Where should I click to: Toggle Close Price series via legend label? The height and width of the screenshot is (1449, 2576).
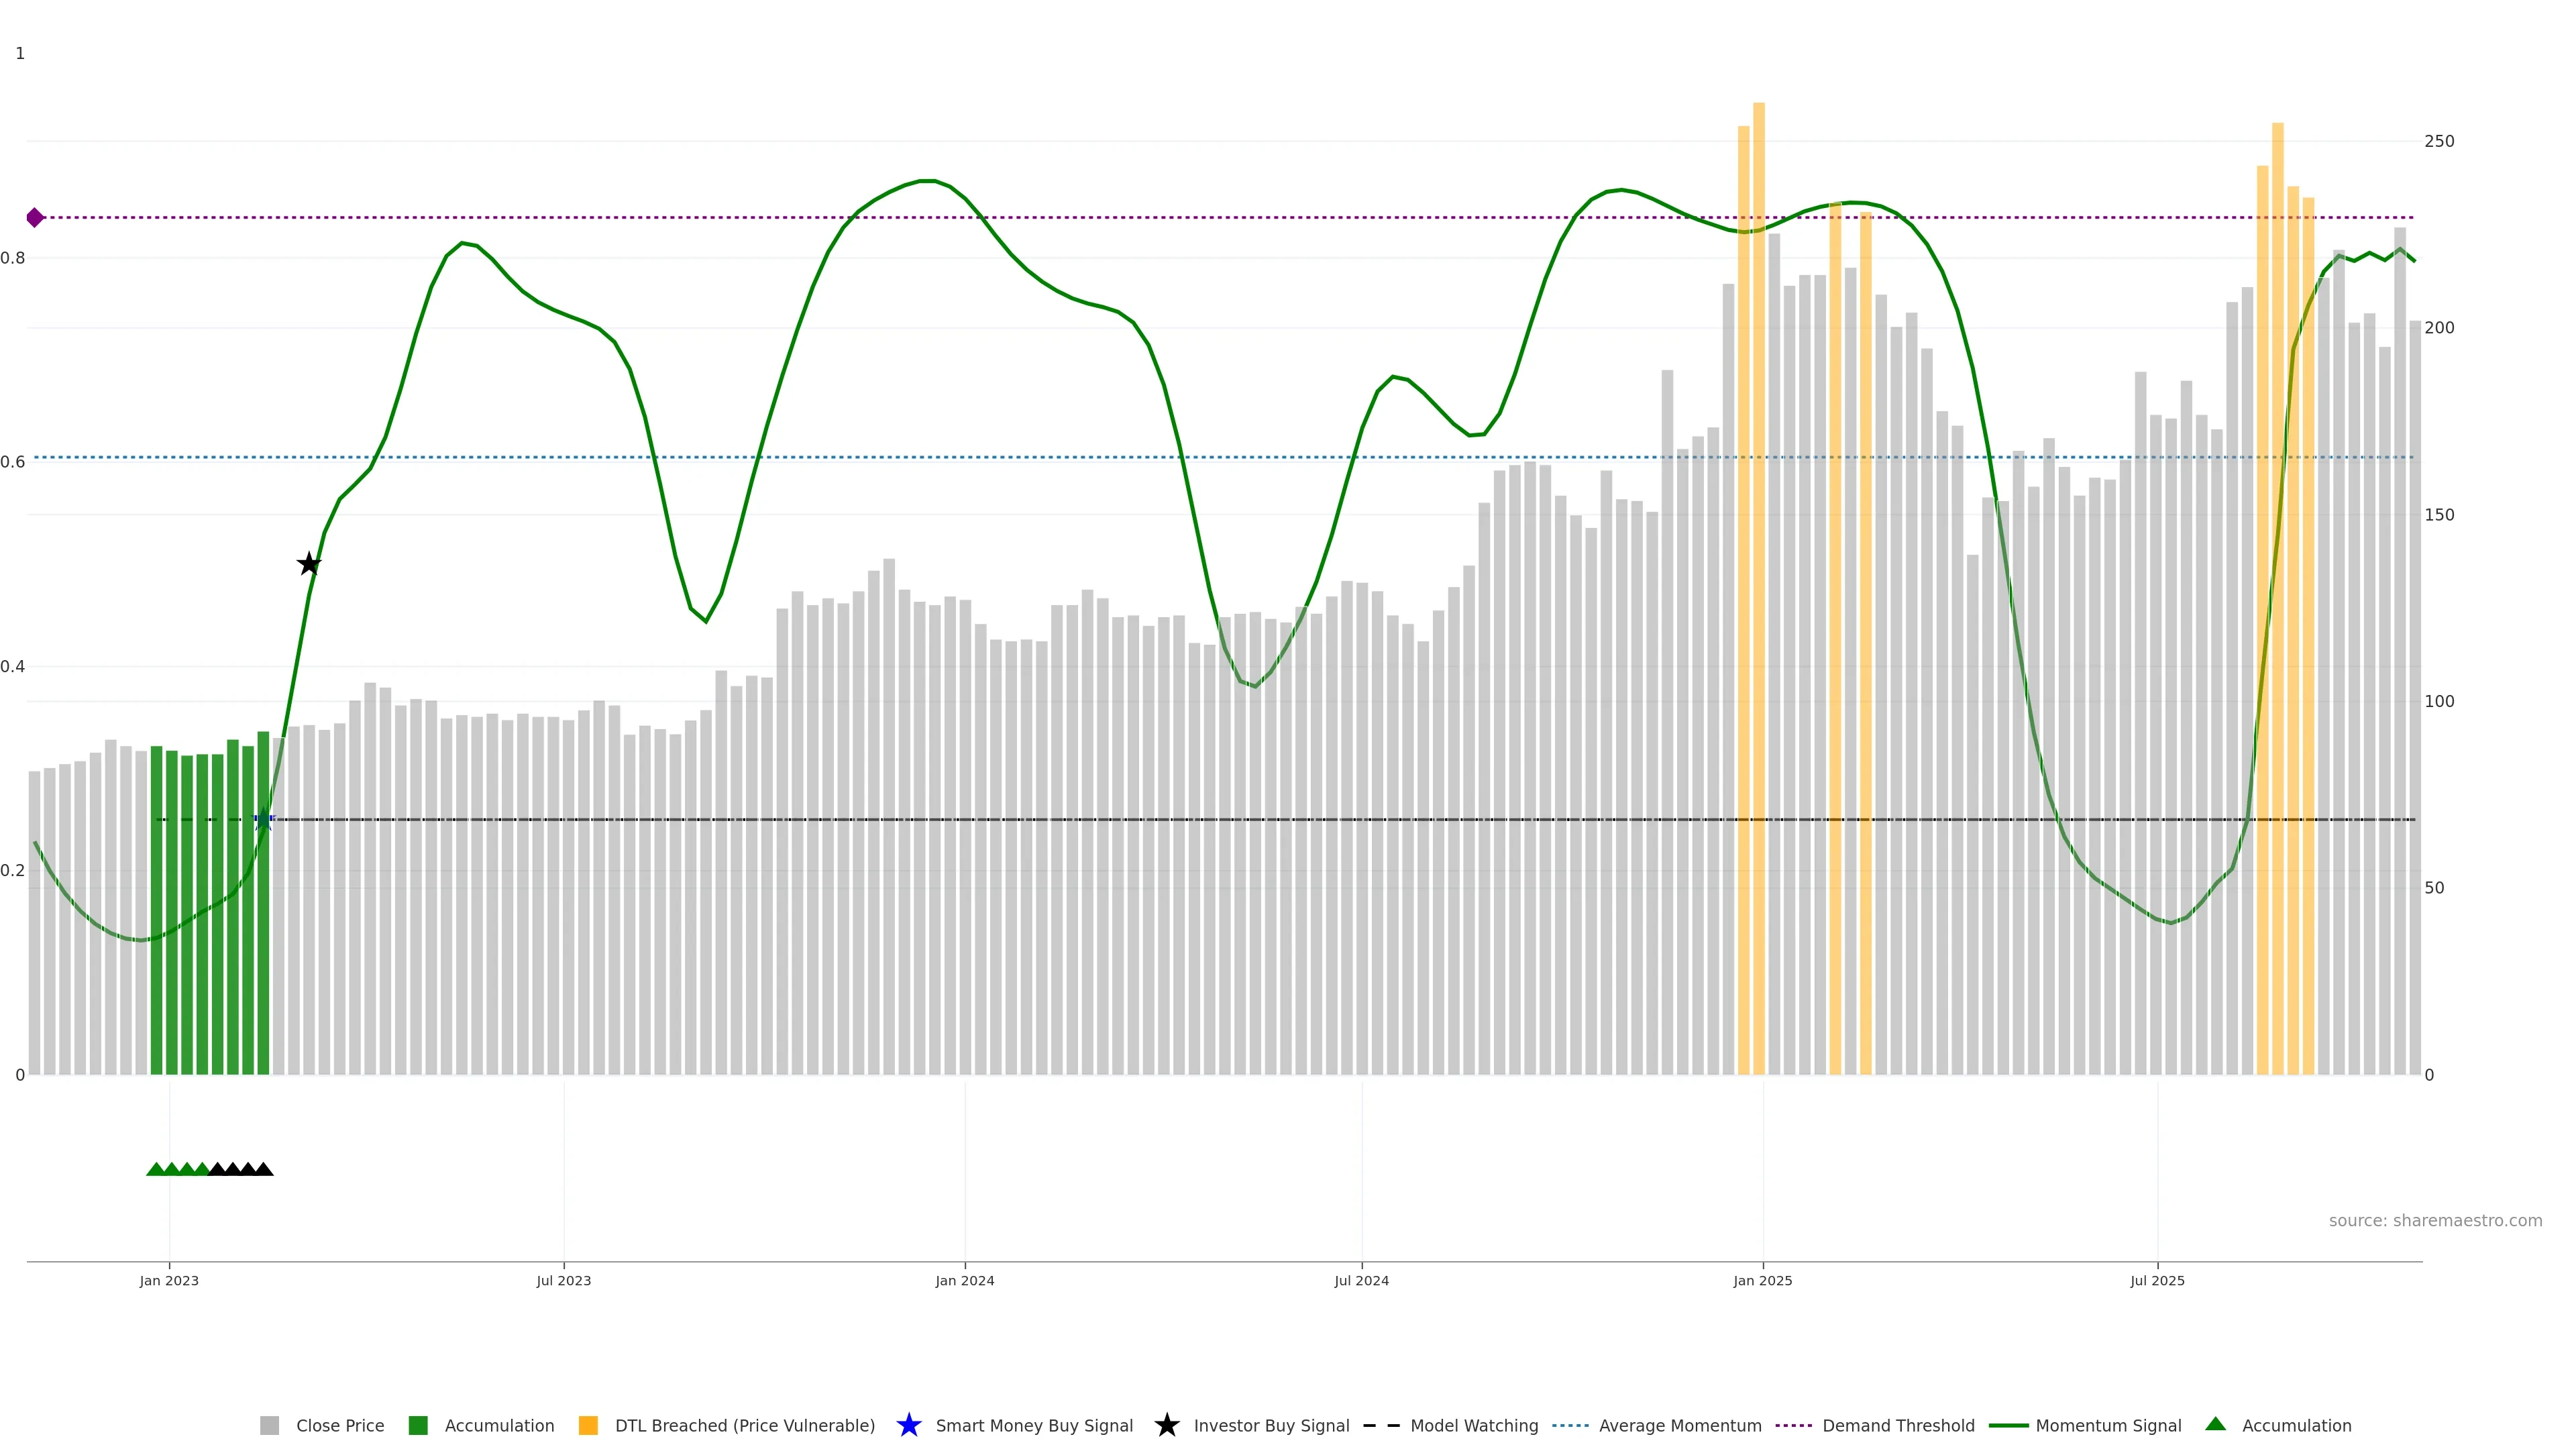click(x=340, y=1425)
